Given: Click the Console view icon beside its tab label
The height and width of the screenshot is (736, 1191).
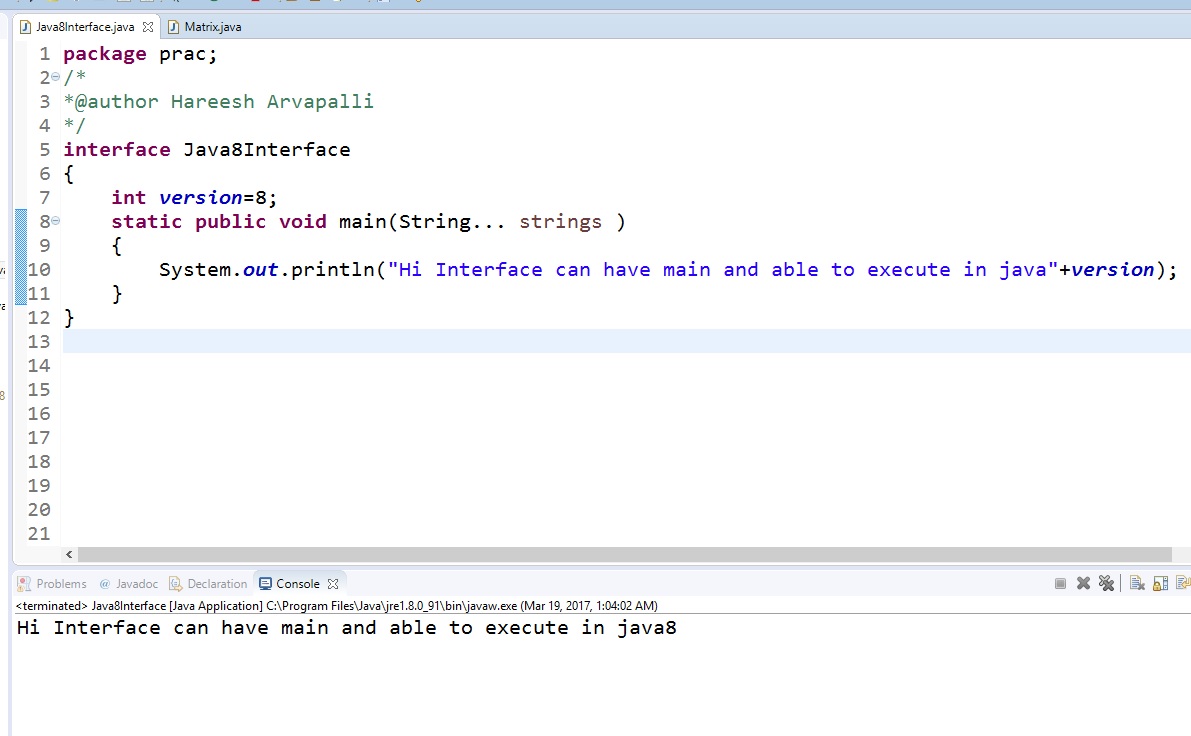Looking at the screenshot, I should [x=266, y=583].
